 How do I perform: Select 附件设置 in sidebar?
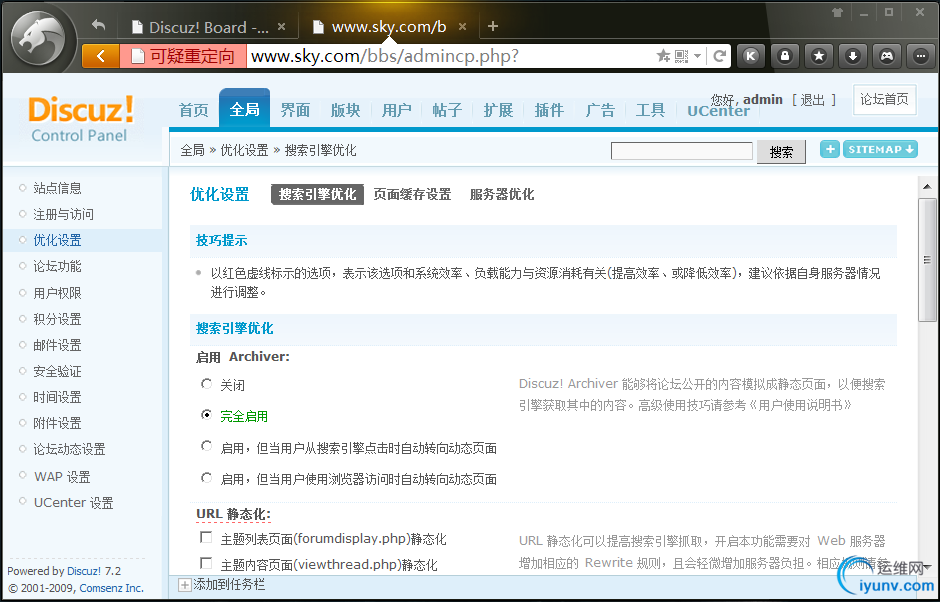tap(58, 423)
